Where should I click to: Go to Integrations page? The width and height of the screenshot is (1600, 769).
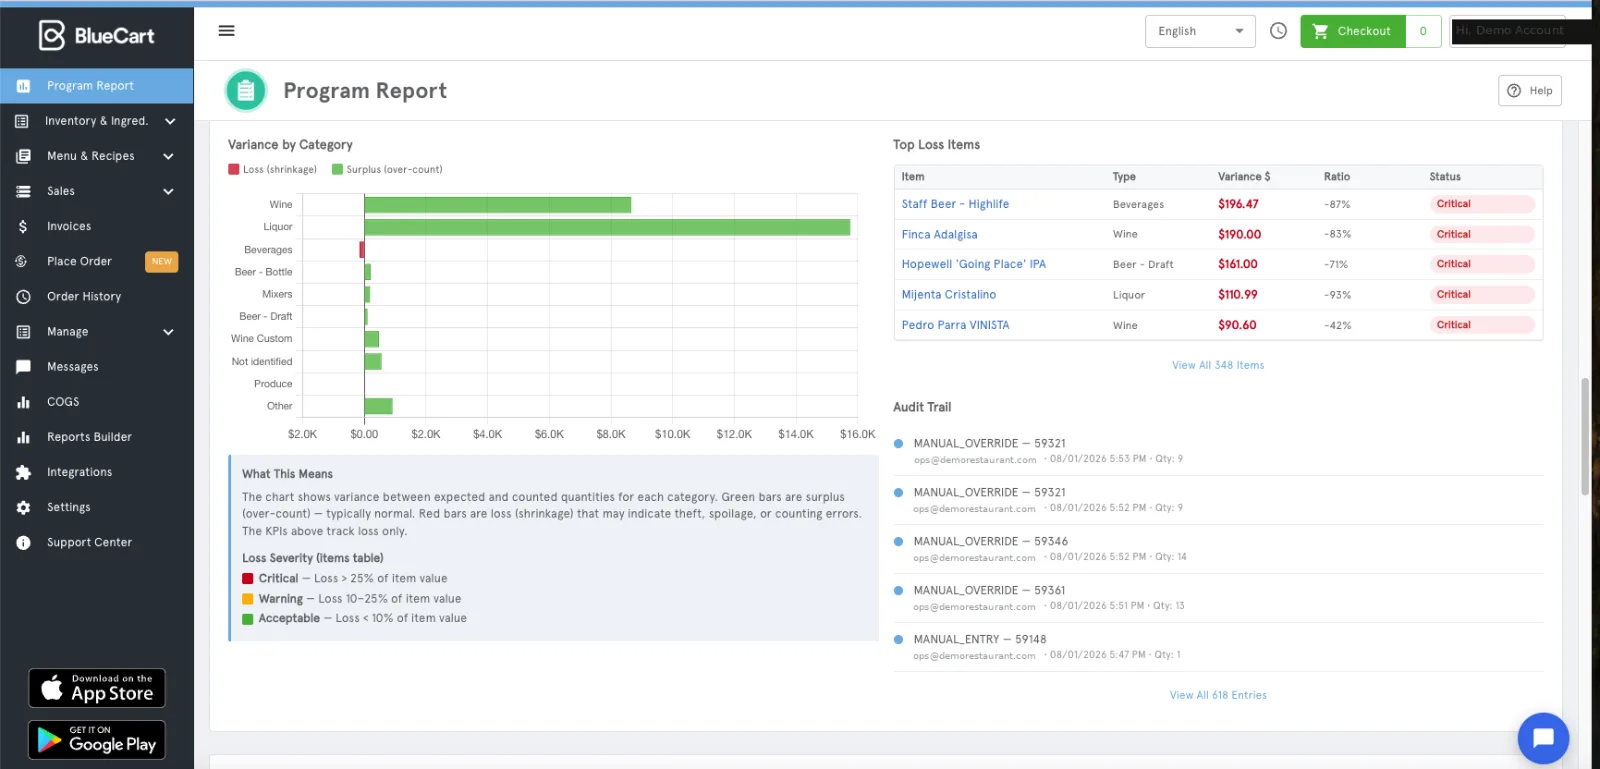[x=97, y=472]
